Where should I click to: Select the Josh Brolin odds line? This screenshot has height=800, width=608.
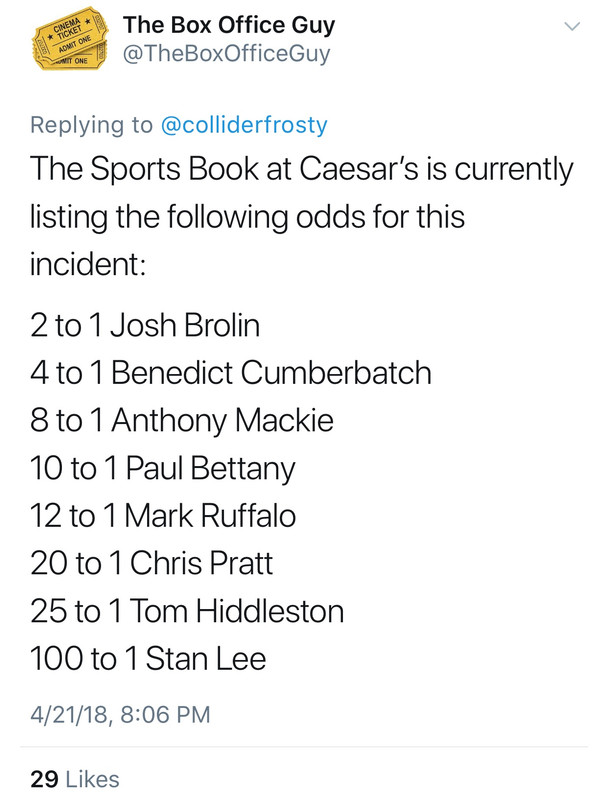pyautogui.click(x=145, y=325)
